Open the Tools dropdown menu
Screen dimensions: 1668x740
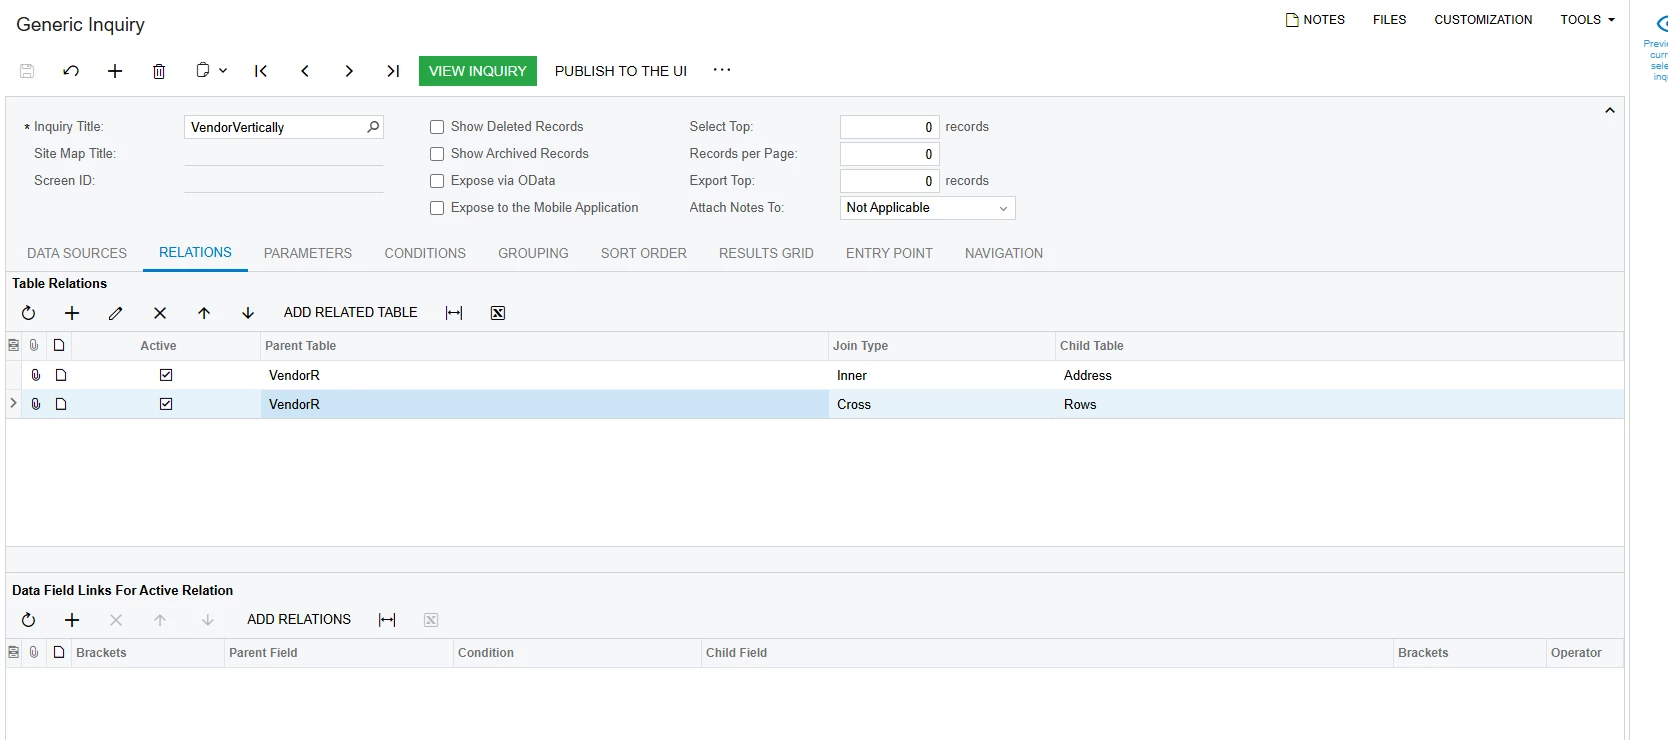click(x=1588, y=20)
